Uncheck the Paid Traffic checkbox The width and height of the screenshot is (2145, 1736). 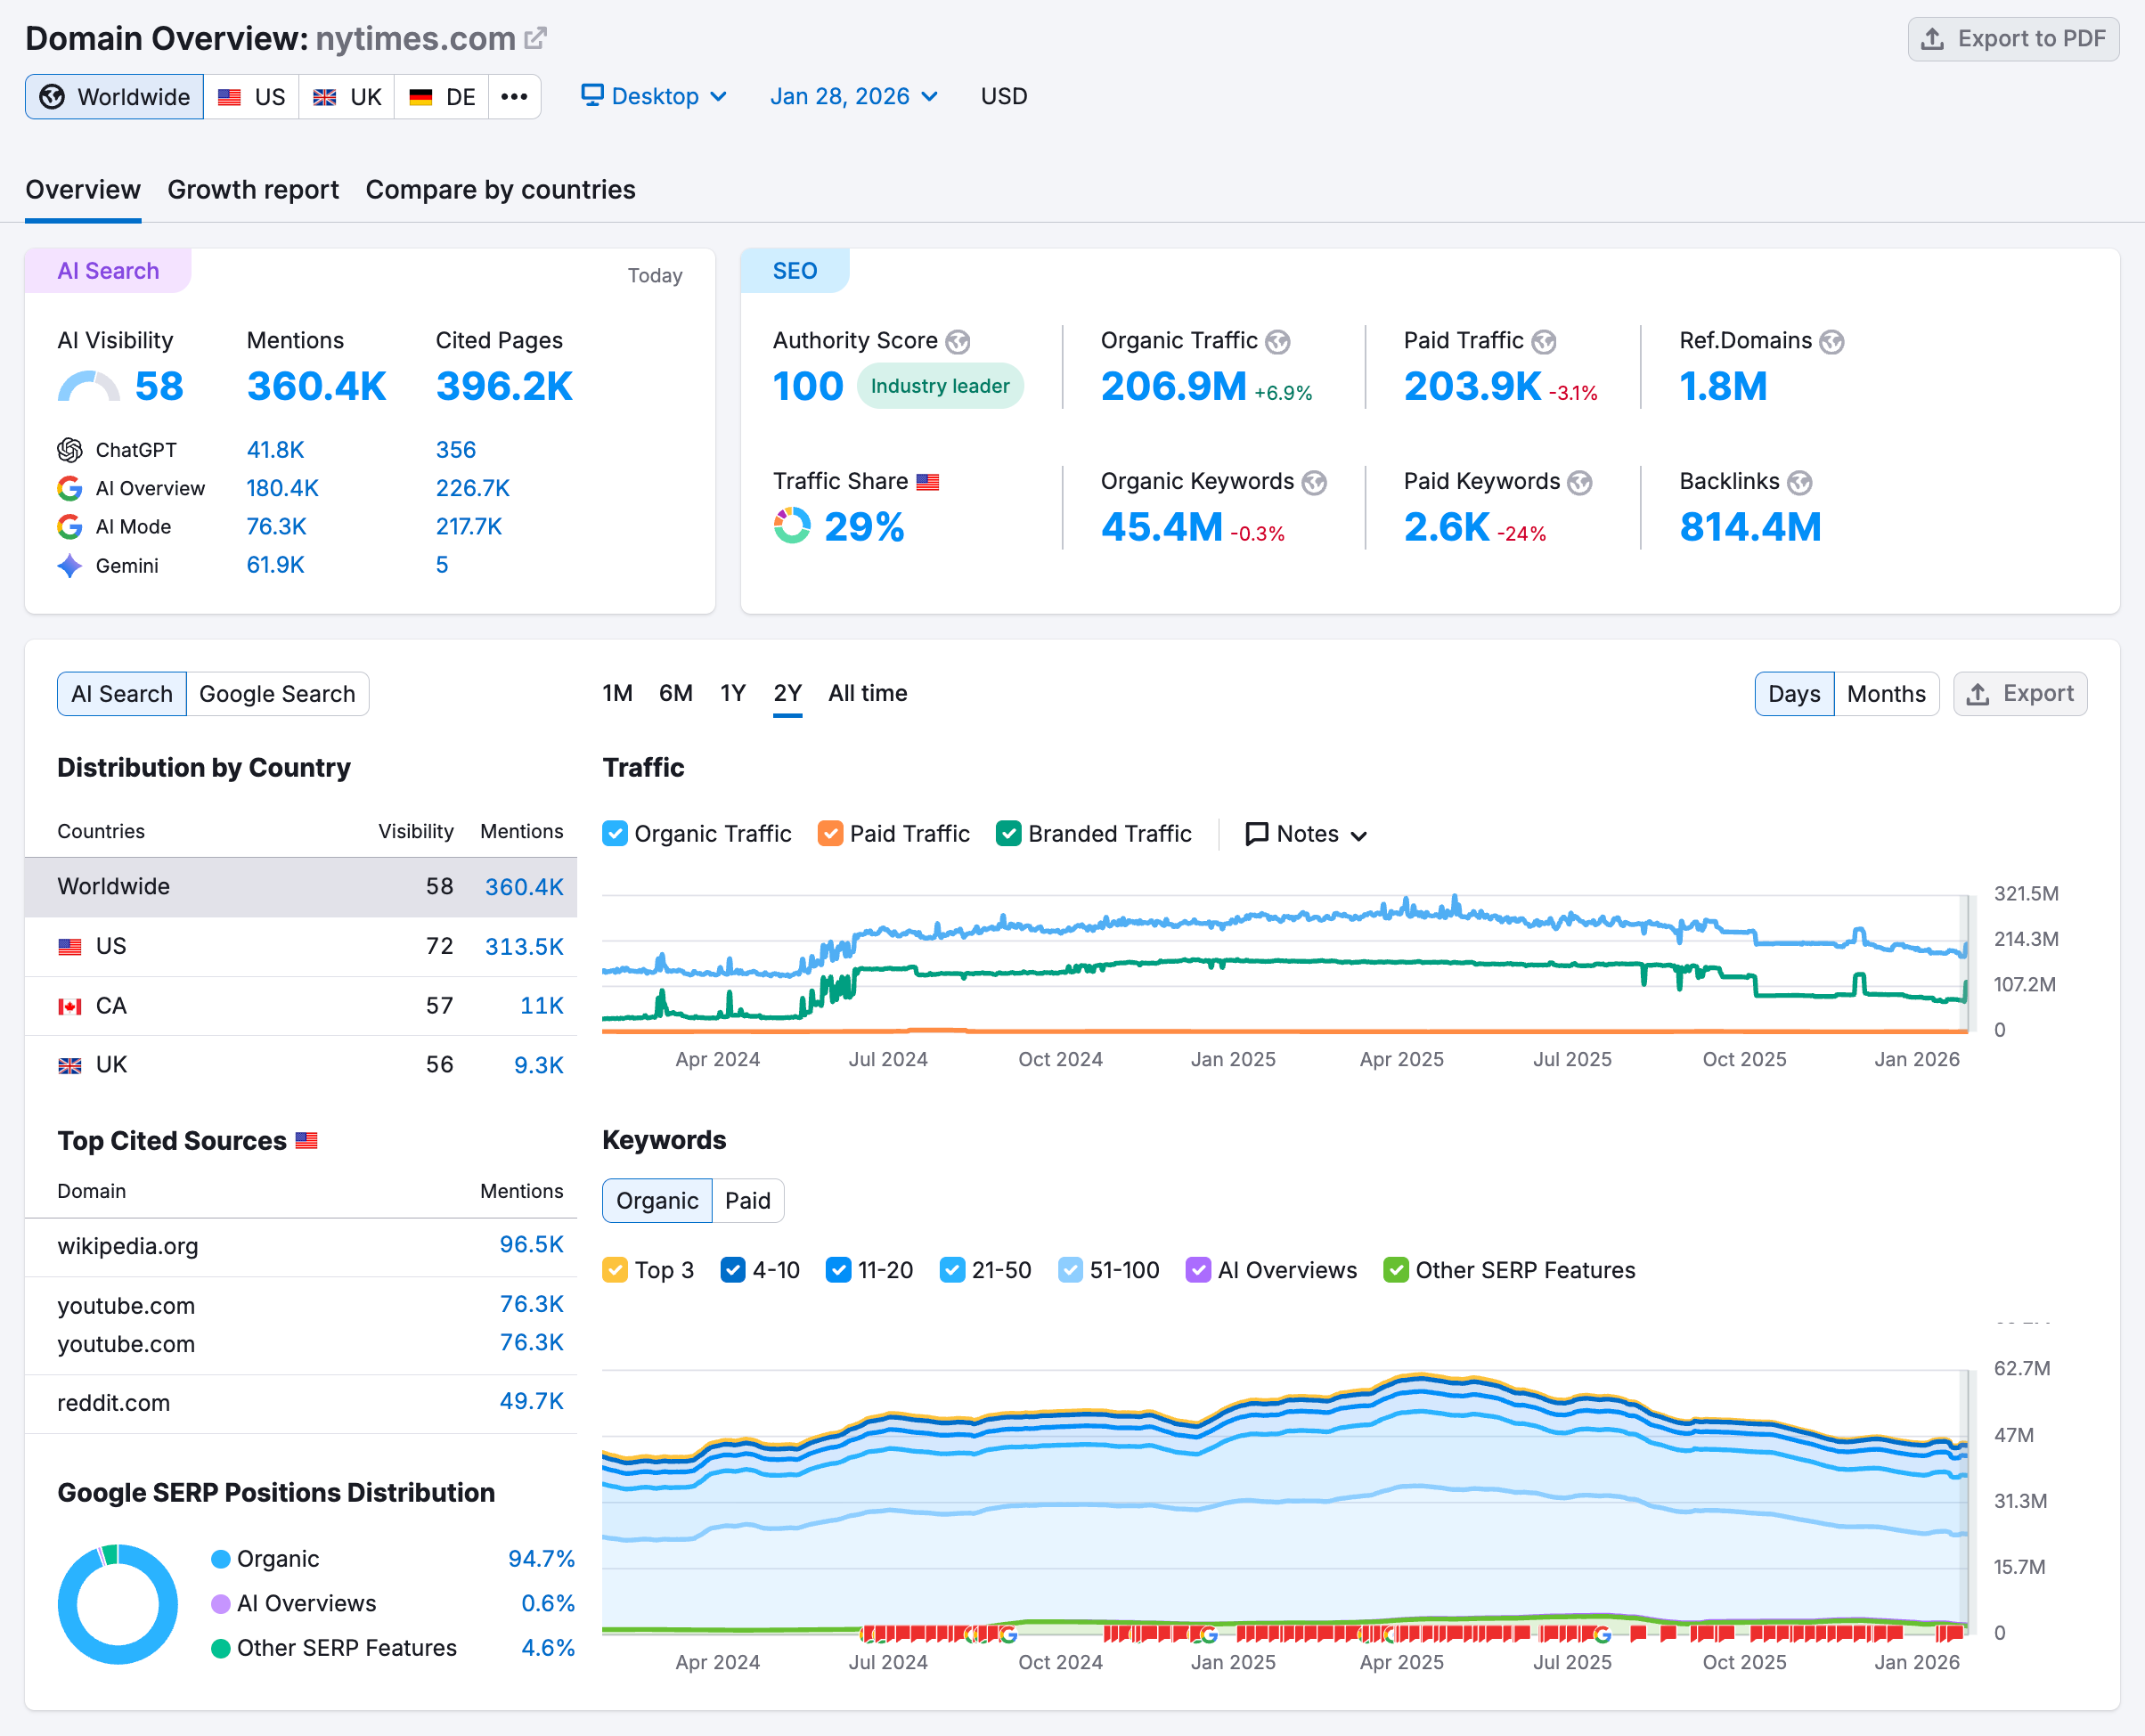click(x=831, y=833)
